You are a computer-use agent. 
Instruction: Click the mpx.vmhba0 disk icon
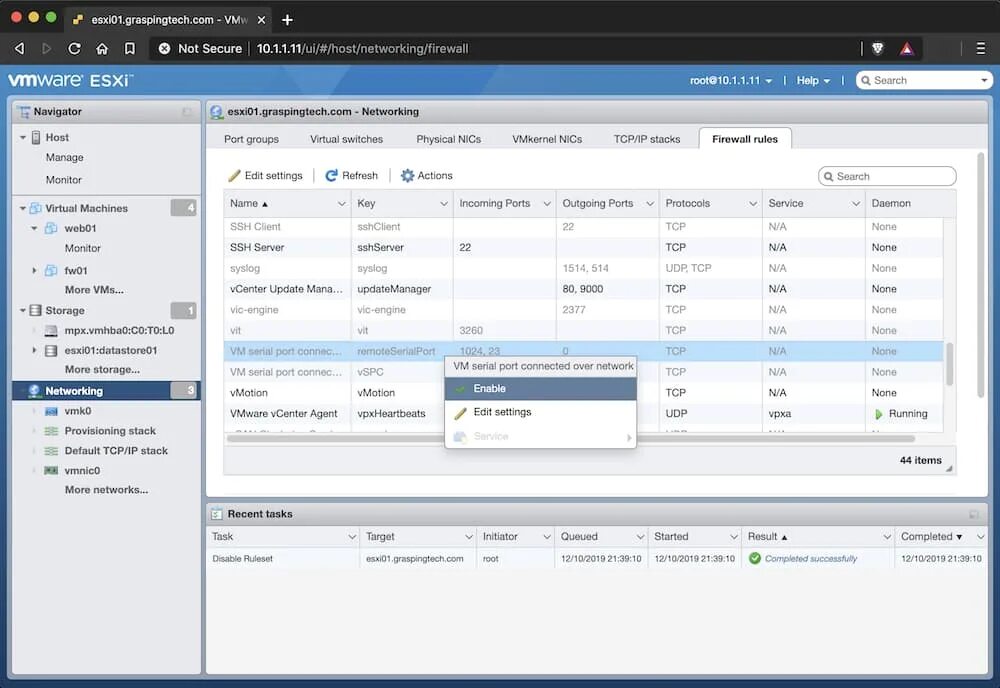51,331
